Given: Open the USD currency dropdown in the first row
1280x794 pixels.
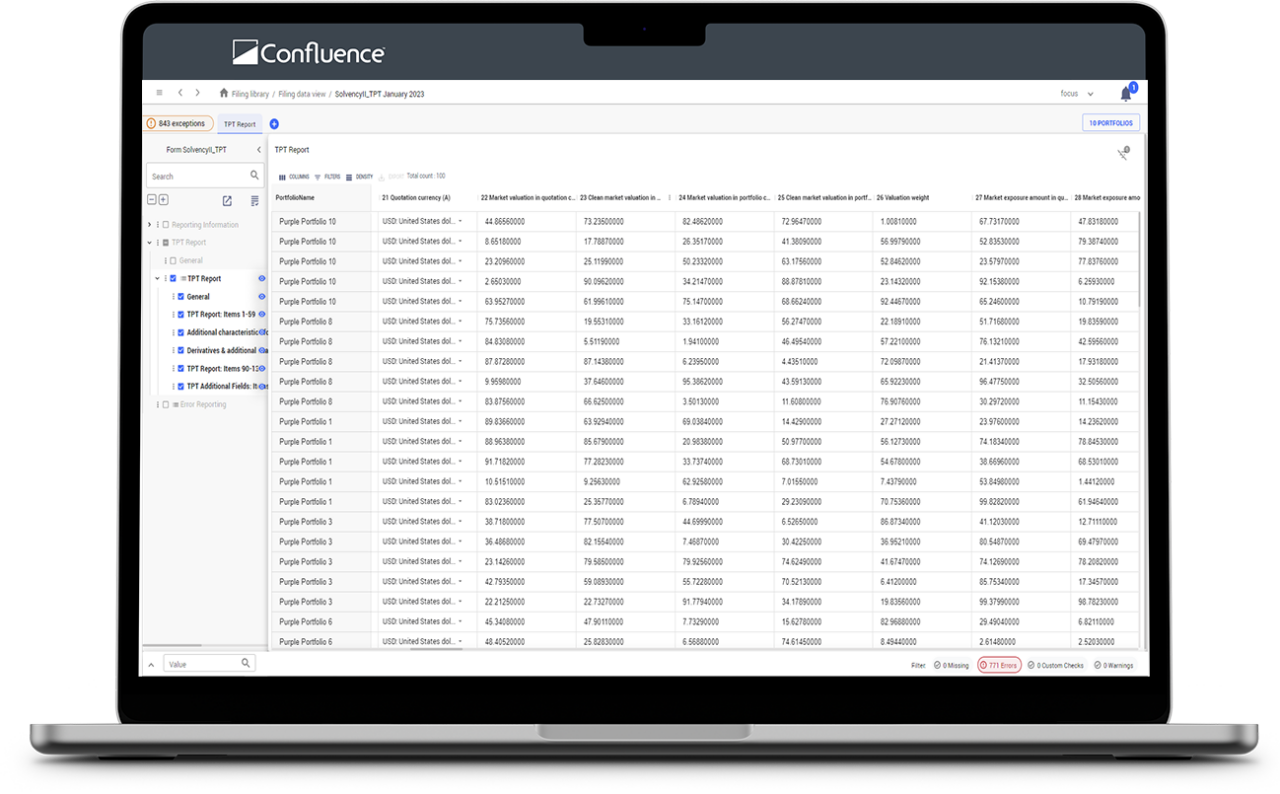Looking at the screenshot, I should (459, 221).
